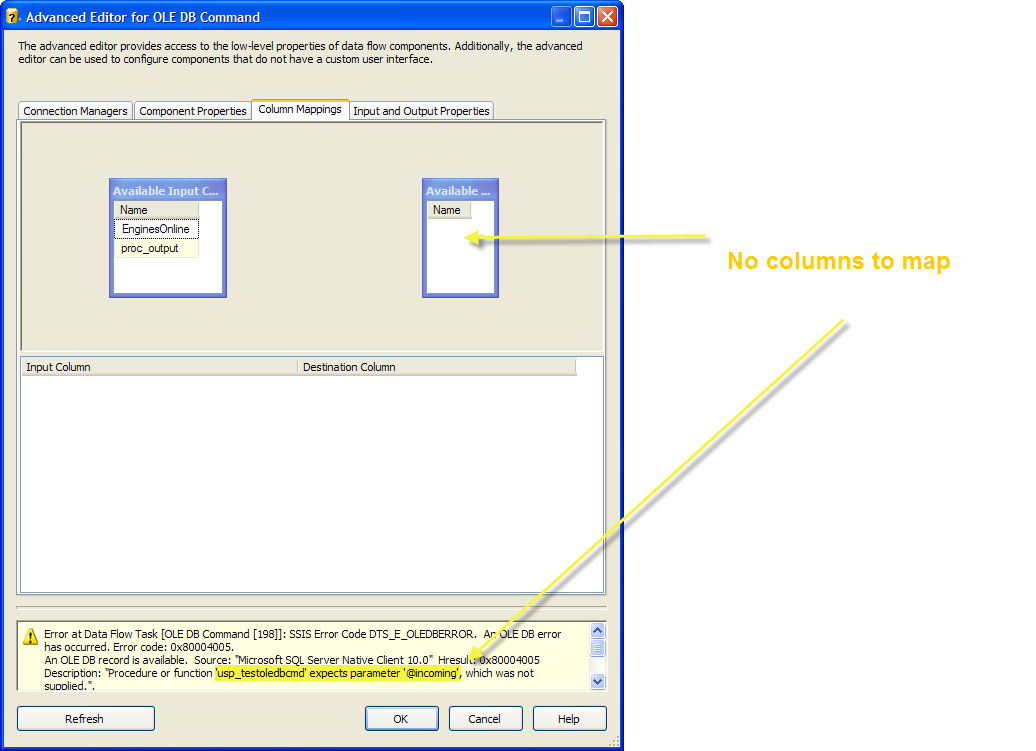Confirm with the OK button

[402, 719]
